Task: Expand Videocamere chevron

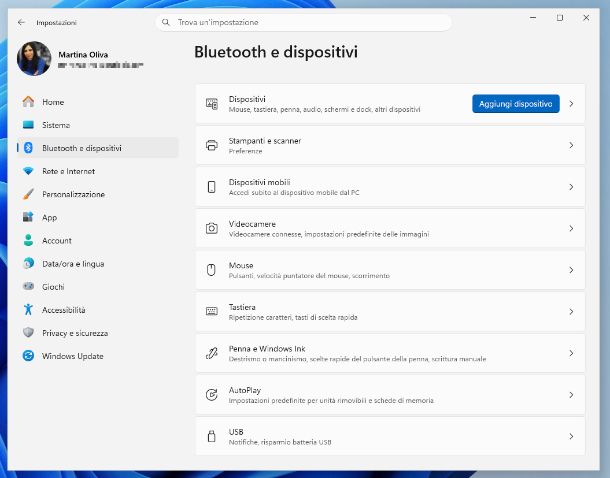Action: [x=571, y=228]
